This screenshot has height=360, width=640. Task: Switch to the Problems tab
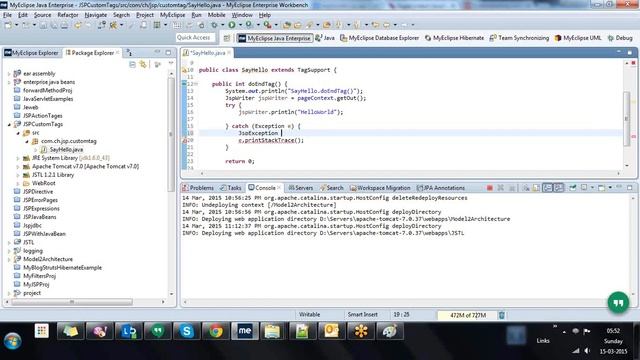(198, 188)
